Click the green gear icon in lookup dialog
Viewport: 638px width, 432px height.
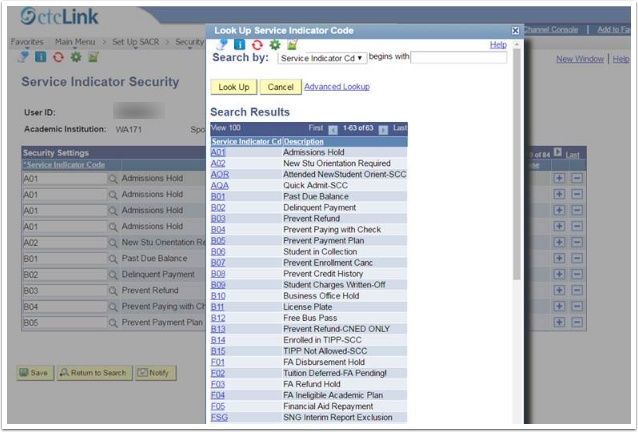[275, 45]
